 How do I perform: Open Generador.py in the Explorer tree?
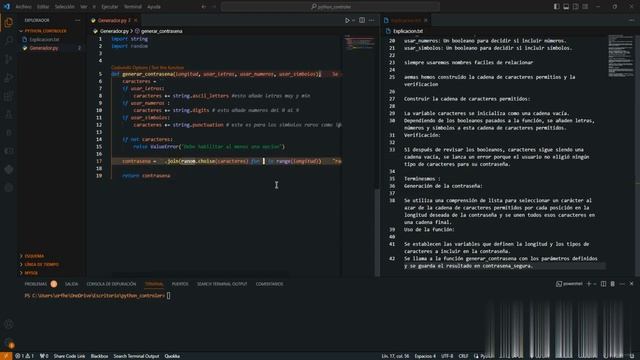(44, 48)
